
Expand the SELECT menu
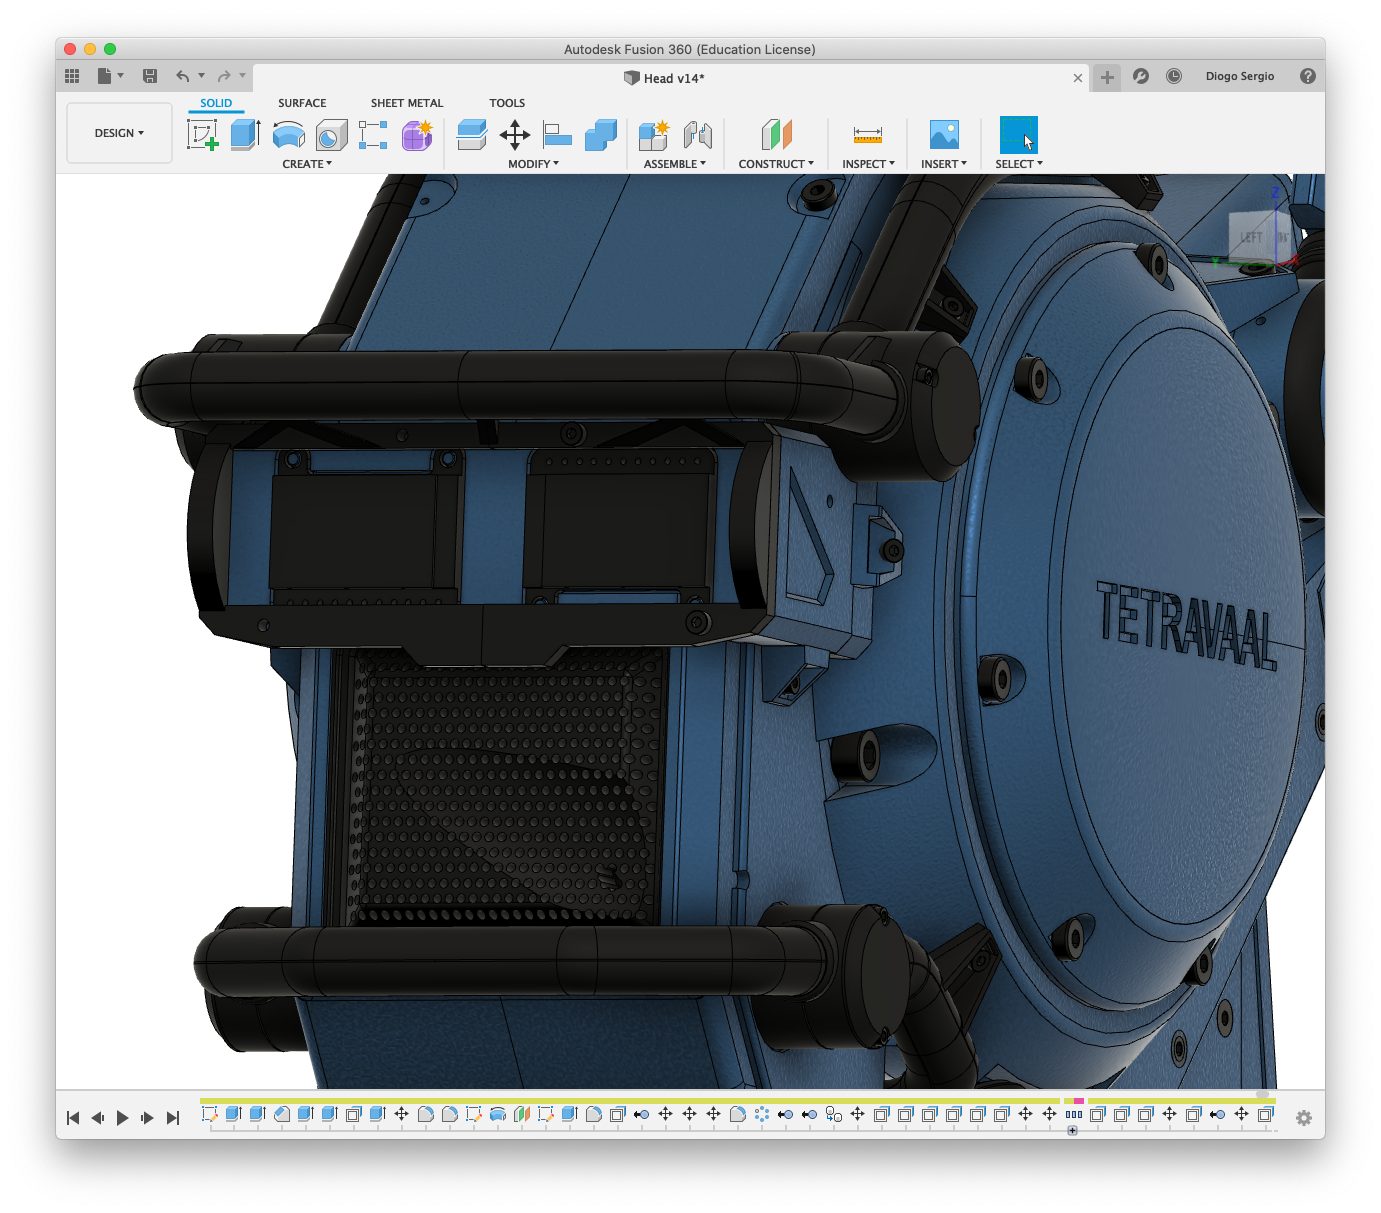[x=1019, y=164]
